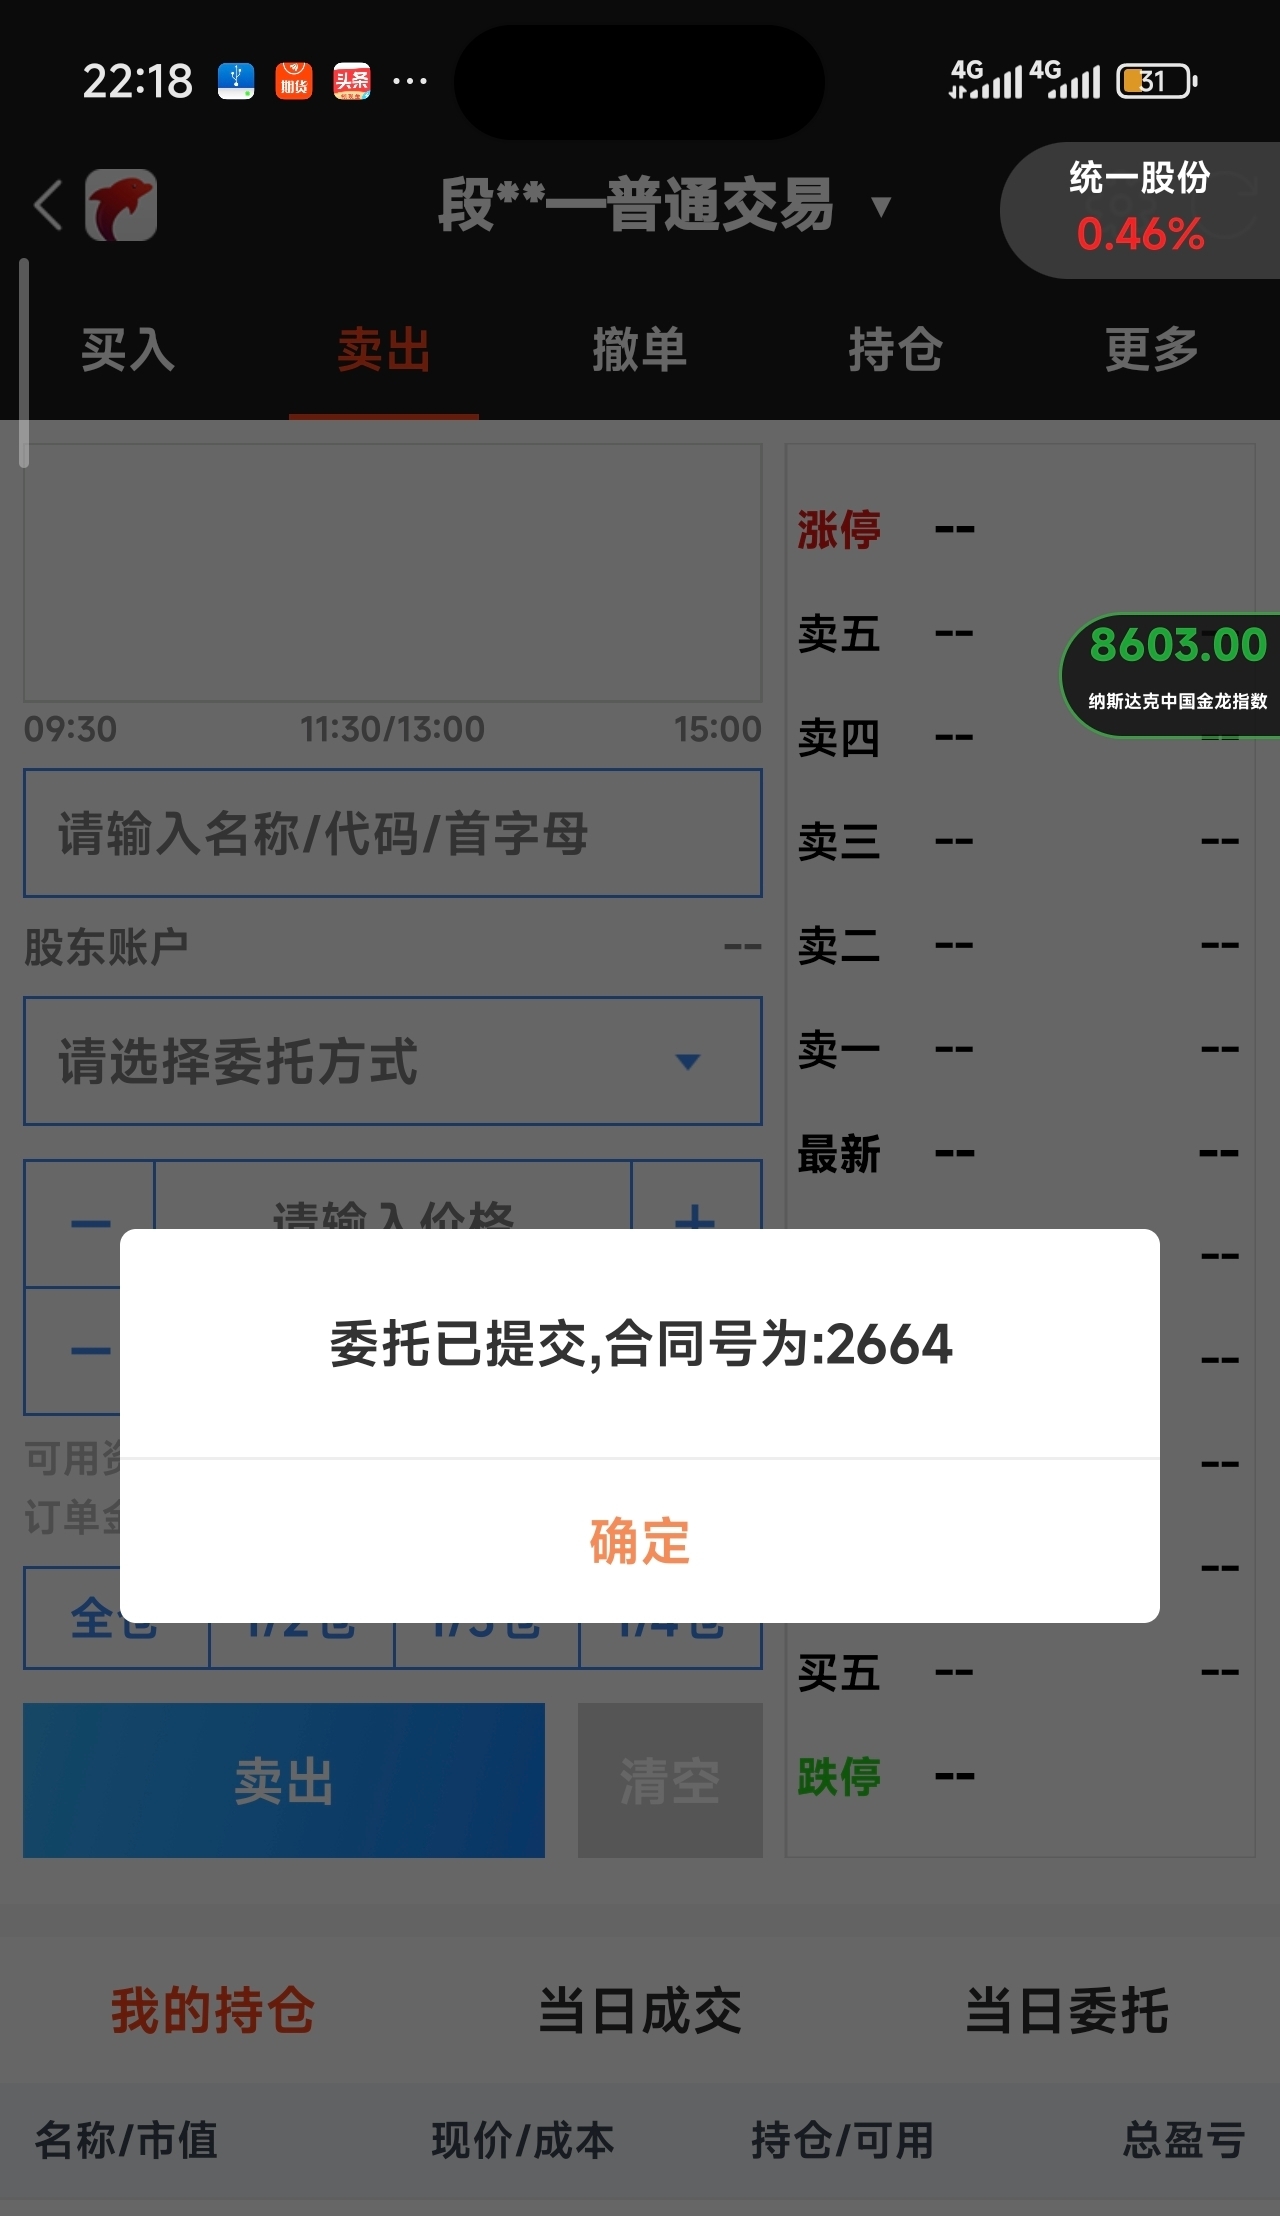The width and height of the screenshot is (1280, 2216).
Task: Open the 统一股份 0.46% floating quote
Action: click(x=1140, y=208)
